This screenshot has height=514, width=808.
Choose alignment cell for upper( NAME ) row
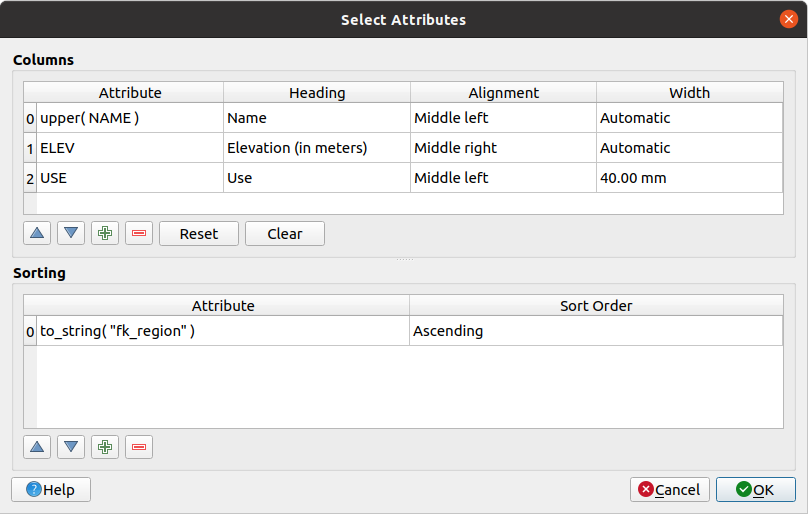tap(503, 118)
